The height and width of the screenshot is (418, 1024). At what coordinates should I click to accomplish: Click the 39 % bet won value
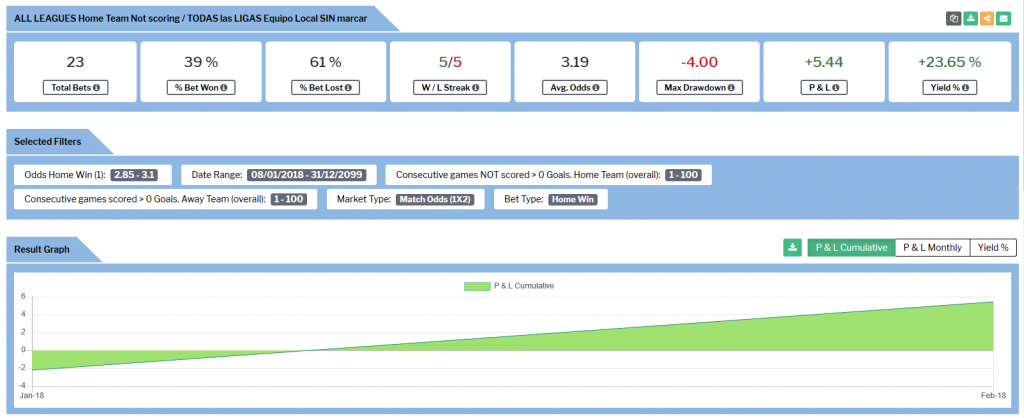click(x=201, y=63)
